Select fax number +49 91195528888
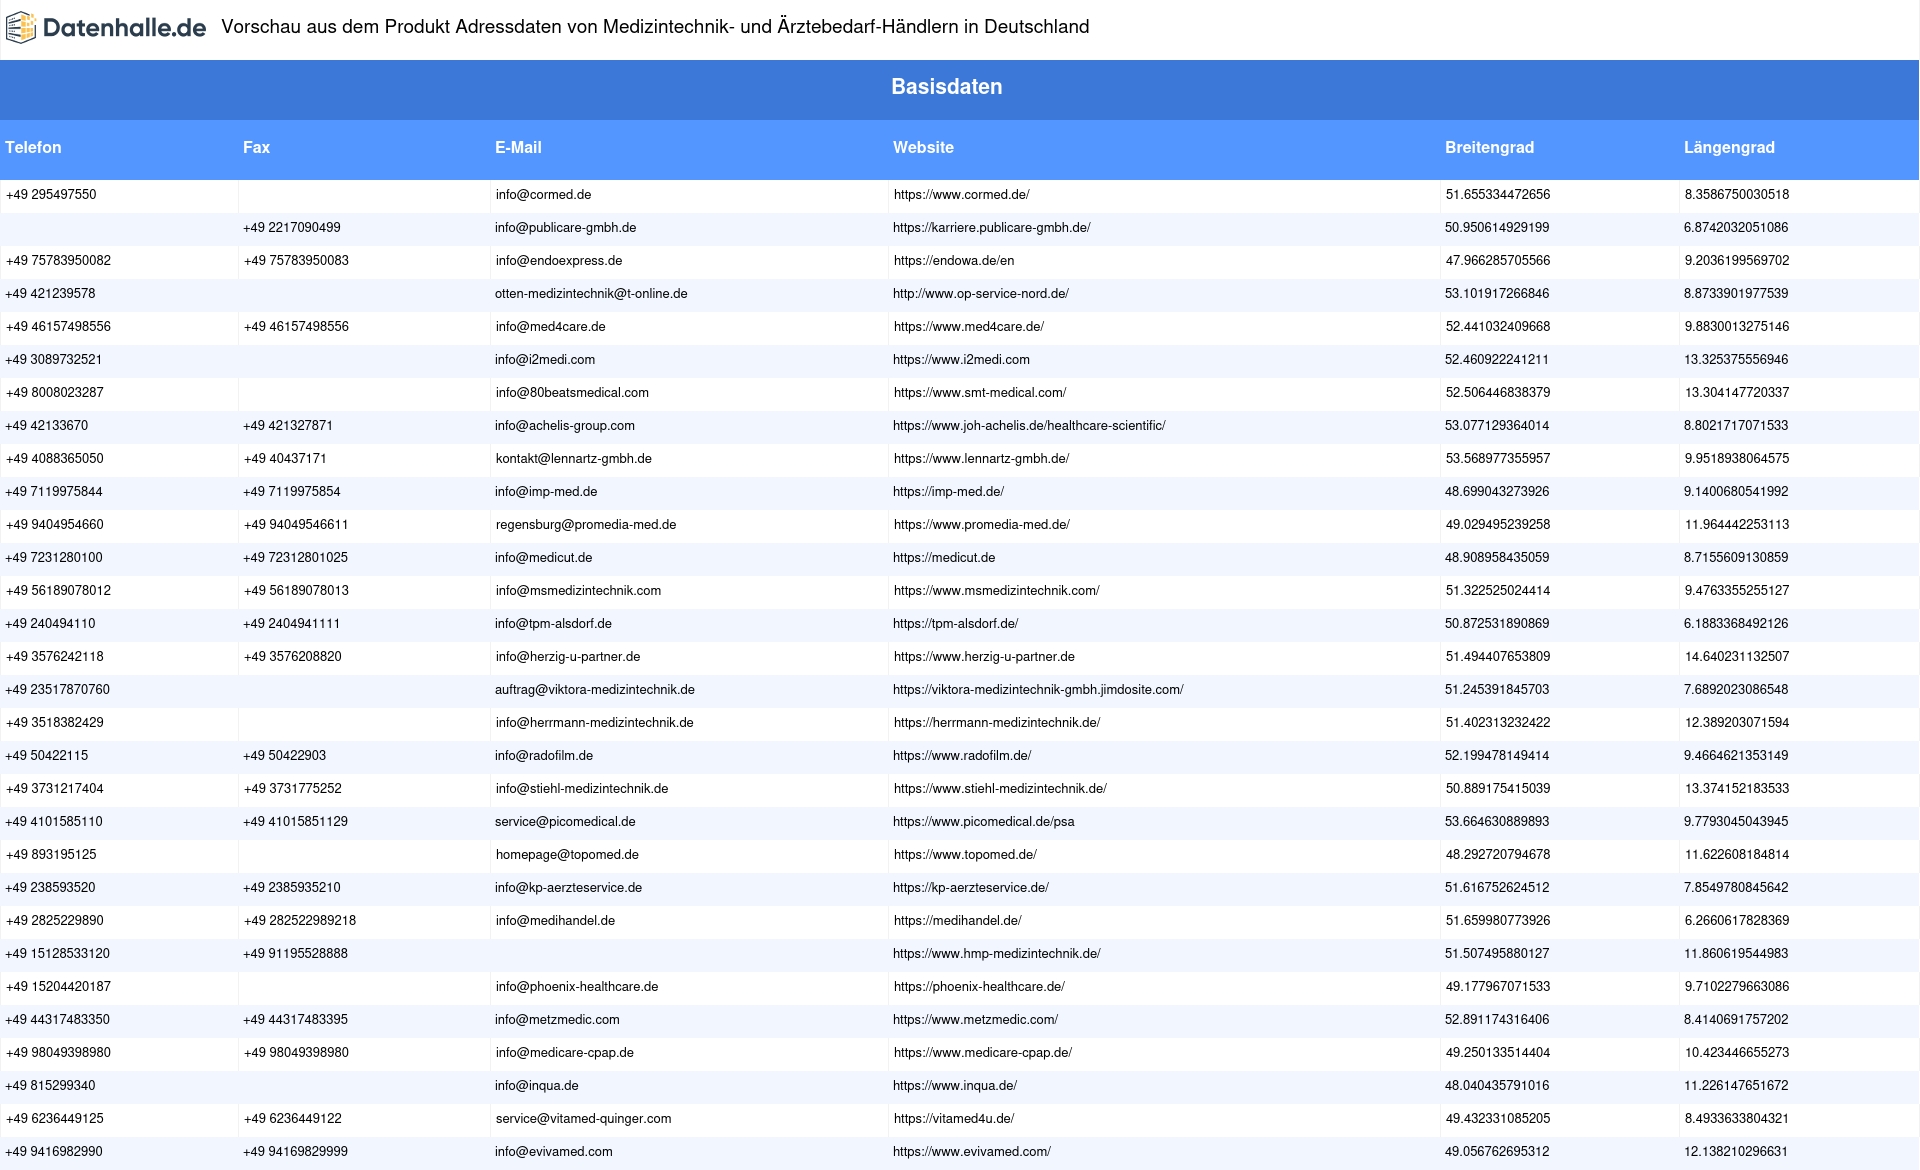The height and width of the screenshot is (1170, 1920). (x=295, y=954)
